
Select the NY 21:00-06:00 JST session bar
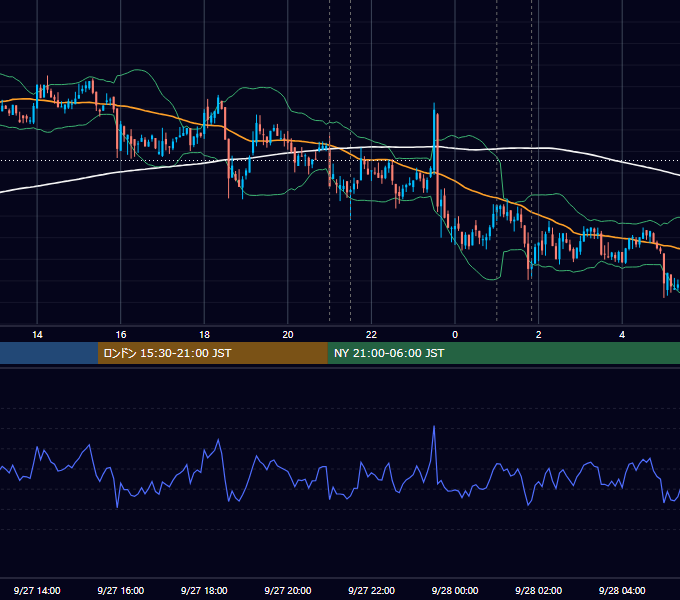pos(503,353)
